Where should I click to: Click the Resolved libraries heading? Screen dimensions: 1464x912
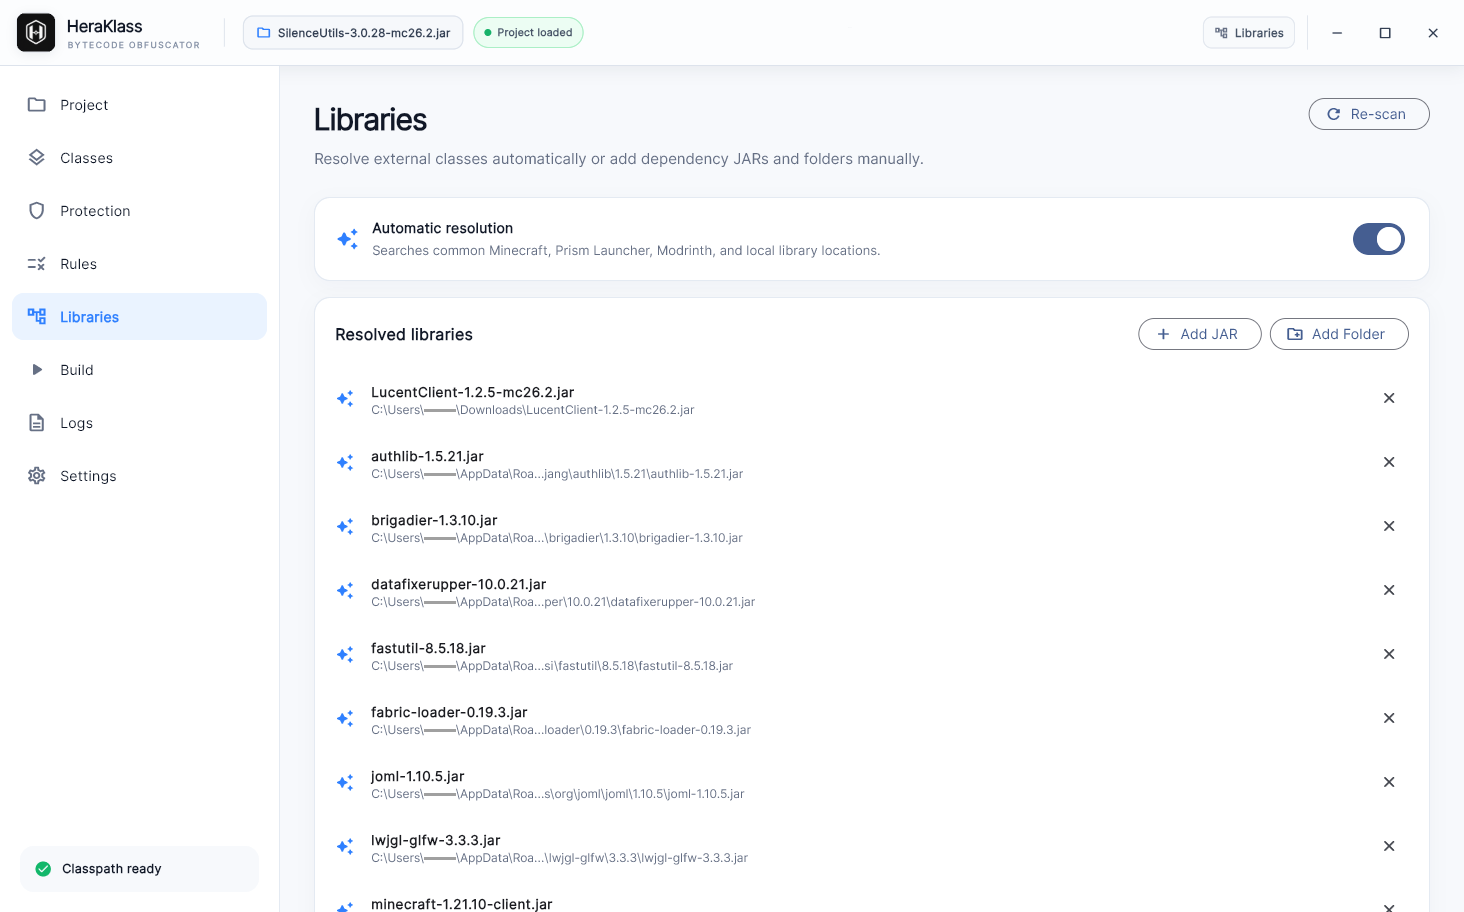click(x=404, y=334)
